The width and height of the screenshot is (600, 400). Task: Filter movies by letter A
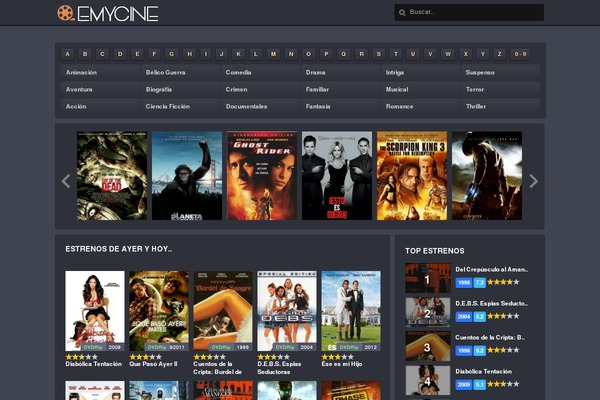pos(68,54)
